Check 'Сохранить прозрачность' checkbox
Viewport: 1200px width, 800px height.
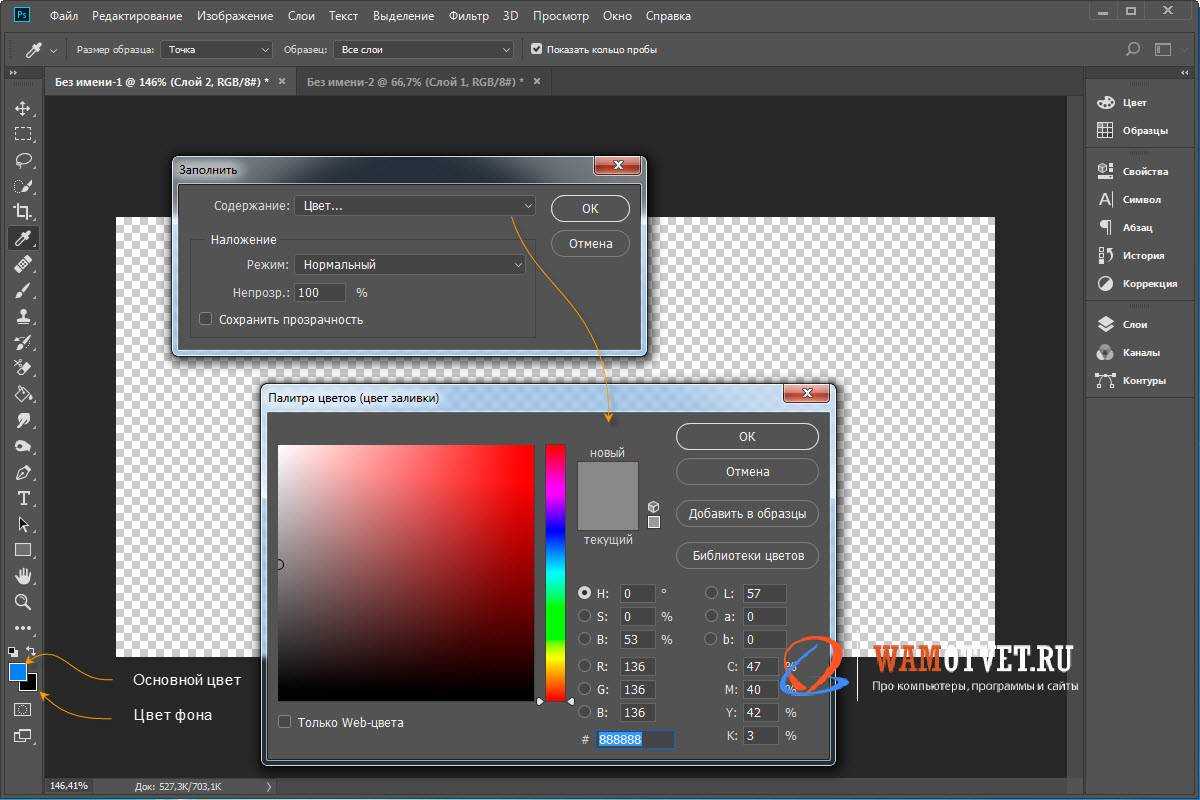coord(206,319)
